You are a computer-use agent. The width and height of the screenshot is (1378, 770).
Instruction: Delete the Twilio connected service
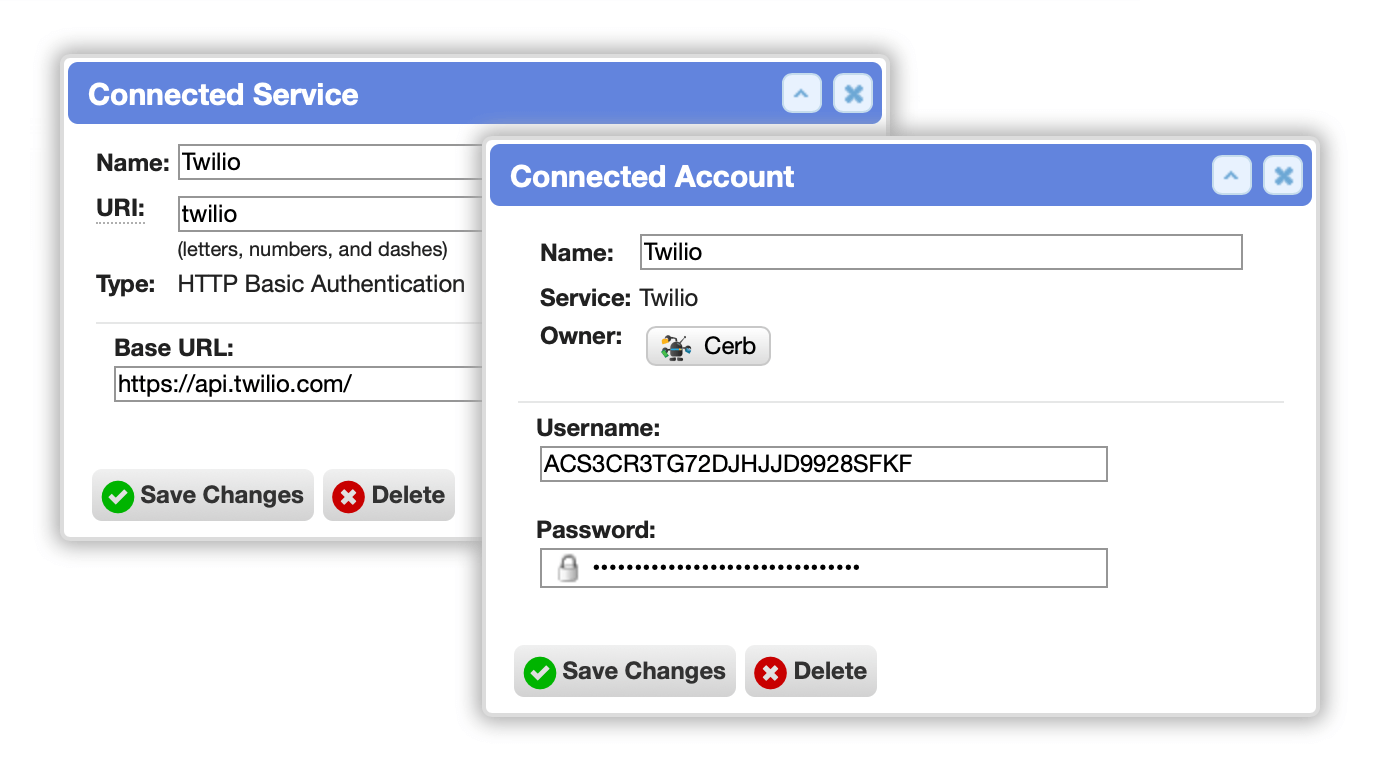click(x=389, y=495)
